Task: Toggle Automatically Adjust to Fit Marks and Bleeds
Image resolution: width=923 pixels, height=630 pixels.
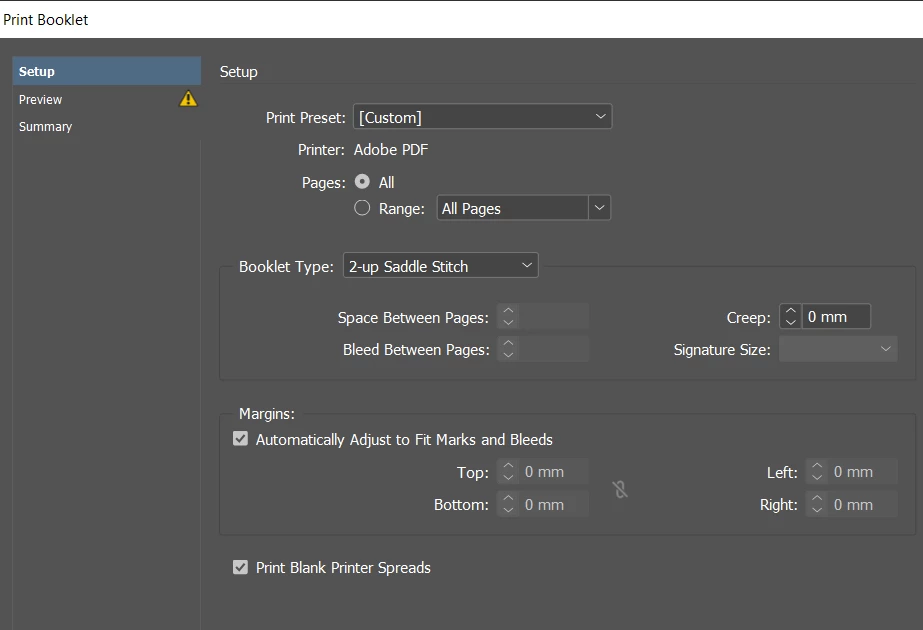Action: (x=240, y=439)
